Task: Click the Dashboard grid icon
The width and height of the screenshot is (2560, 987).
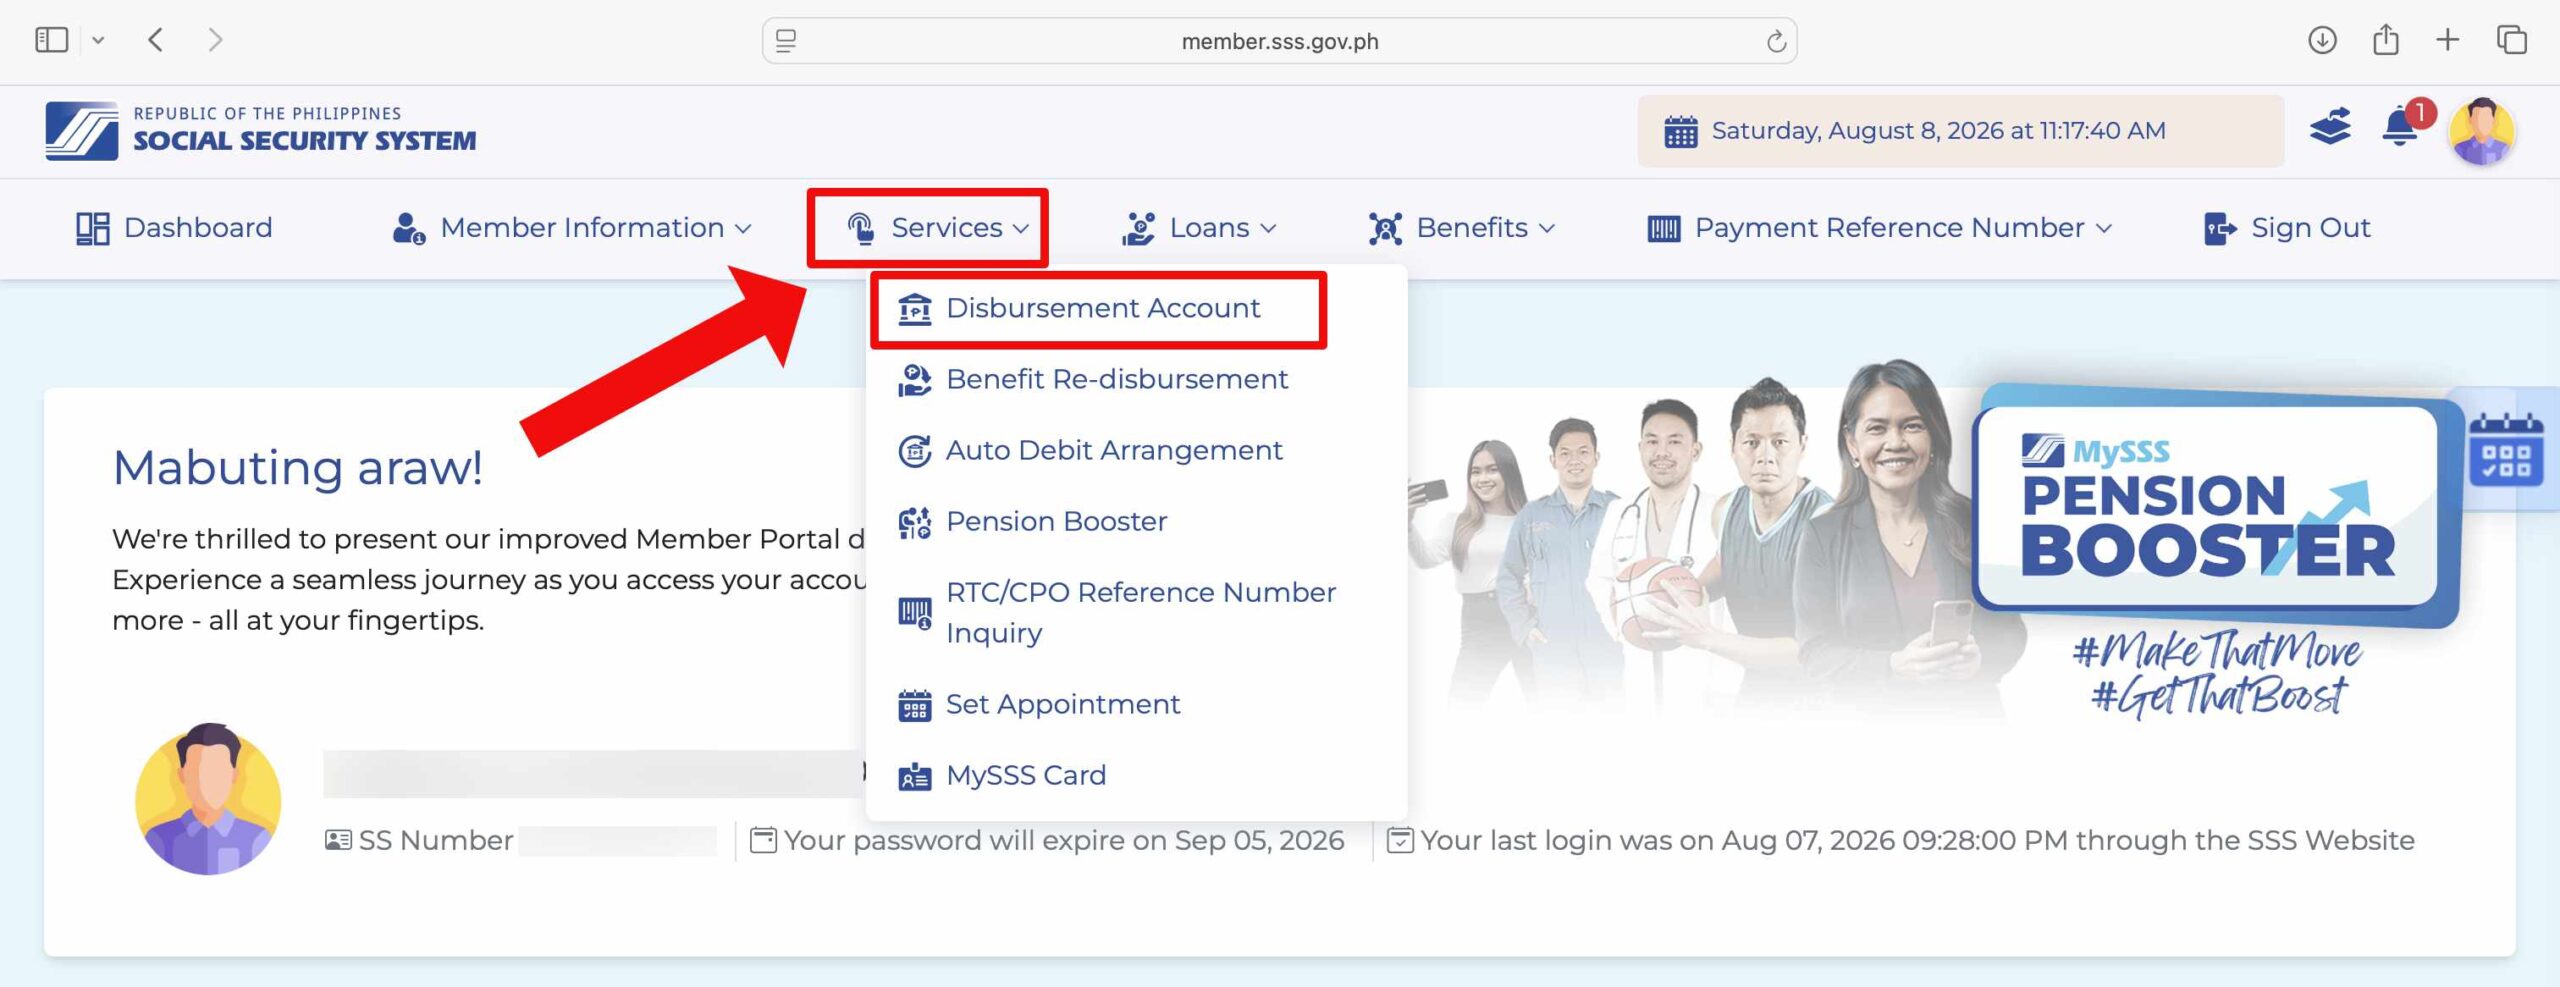Action: pyautogui.click(x=92, y=228)
